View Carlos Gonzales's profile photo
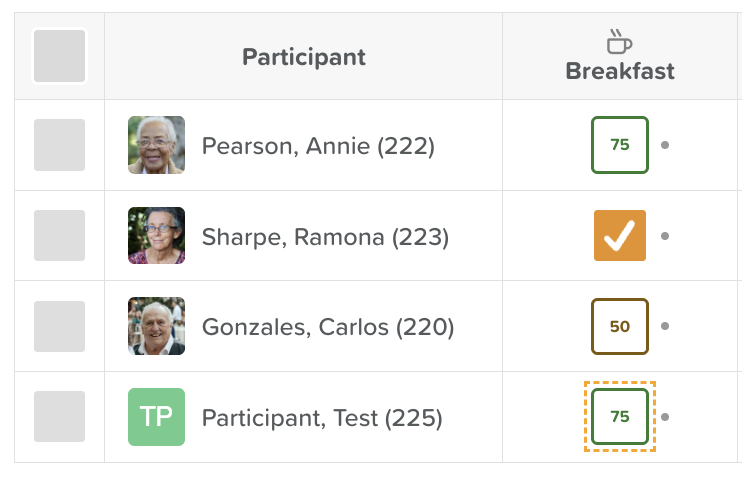The image size is (742, 478). 156,326
